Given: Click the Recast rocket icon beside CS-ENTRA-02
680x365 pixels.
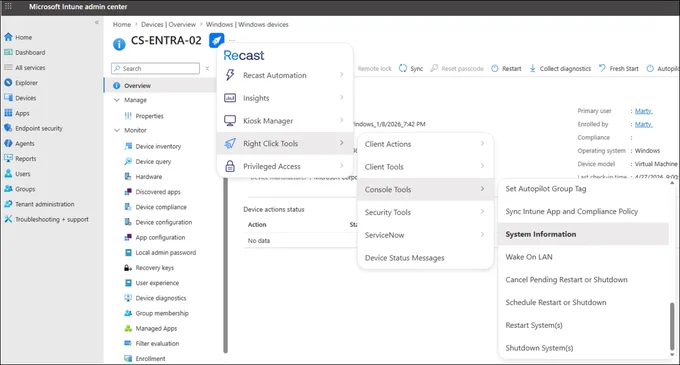Looking at the screenshot, I should click(x=216, y=40).
